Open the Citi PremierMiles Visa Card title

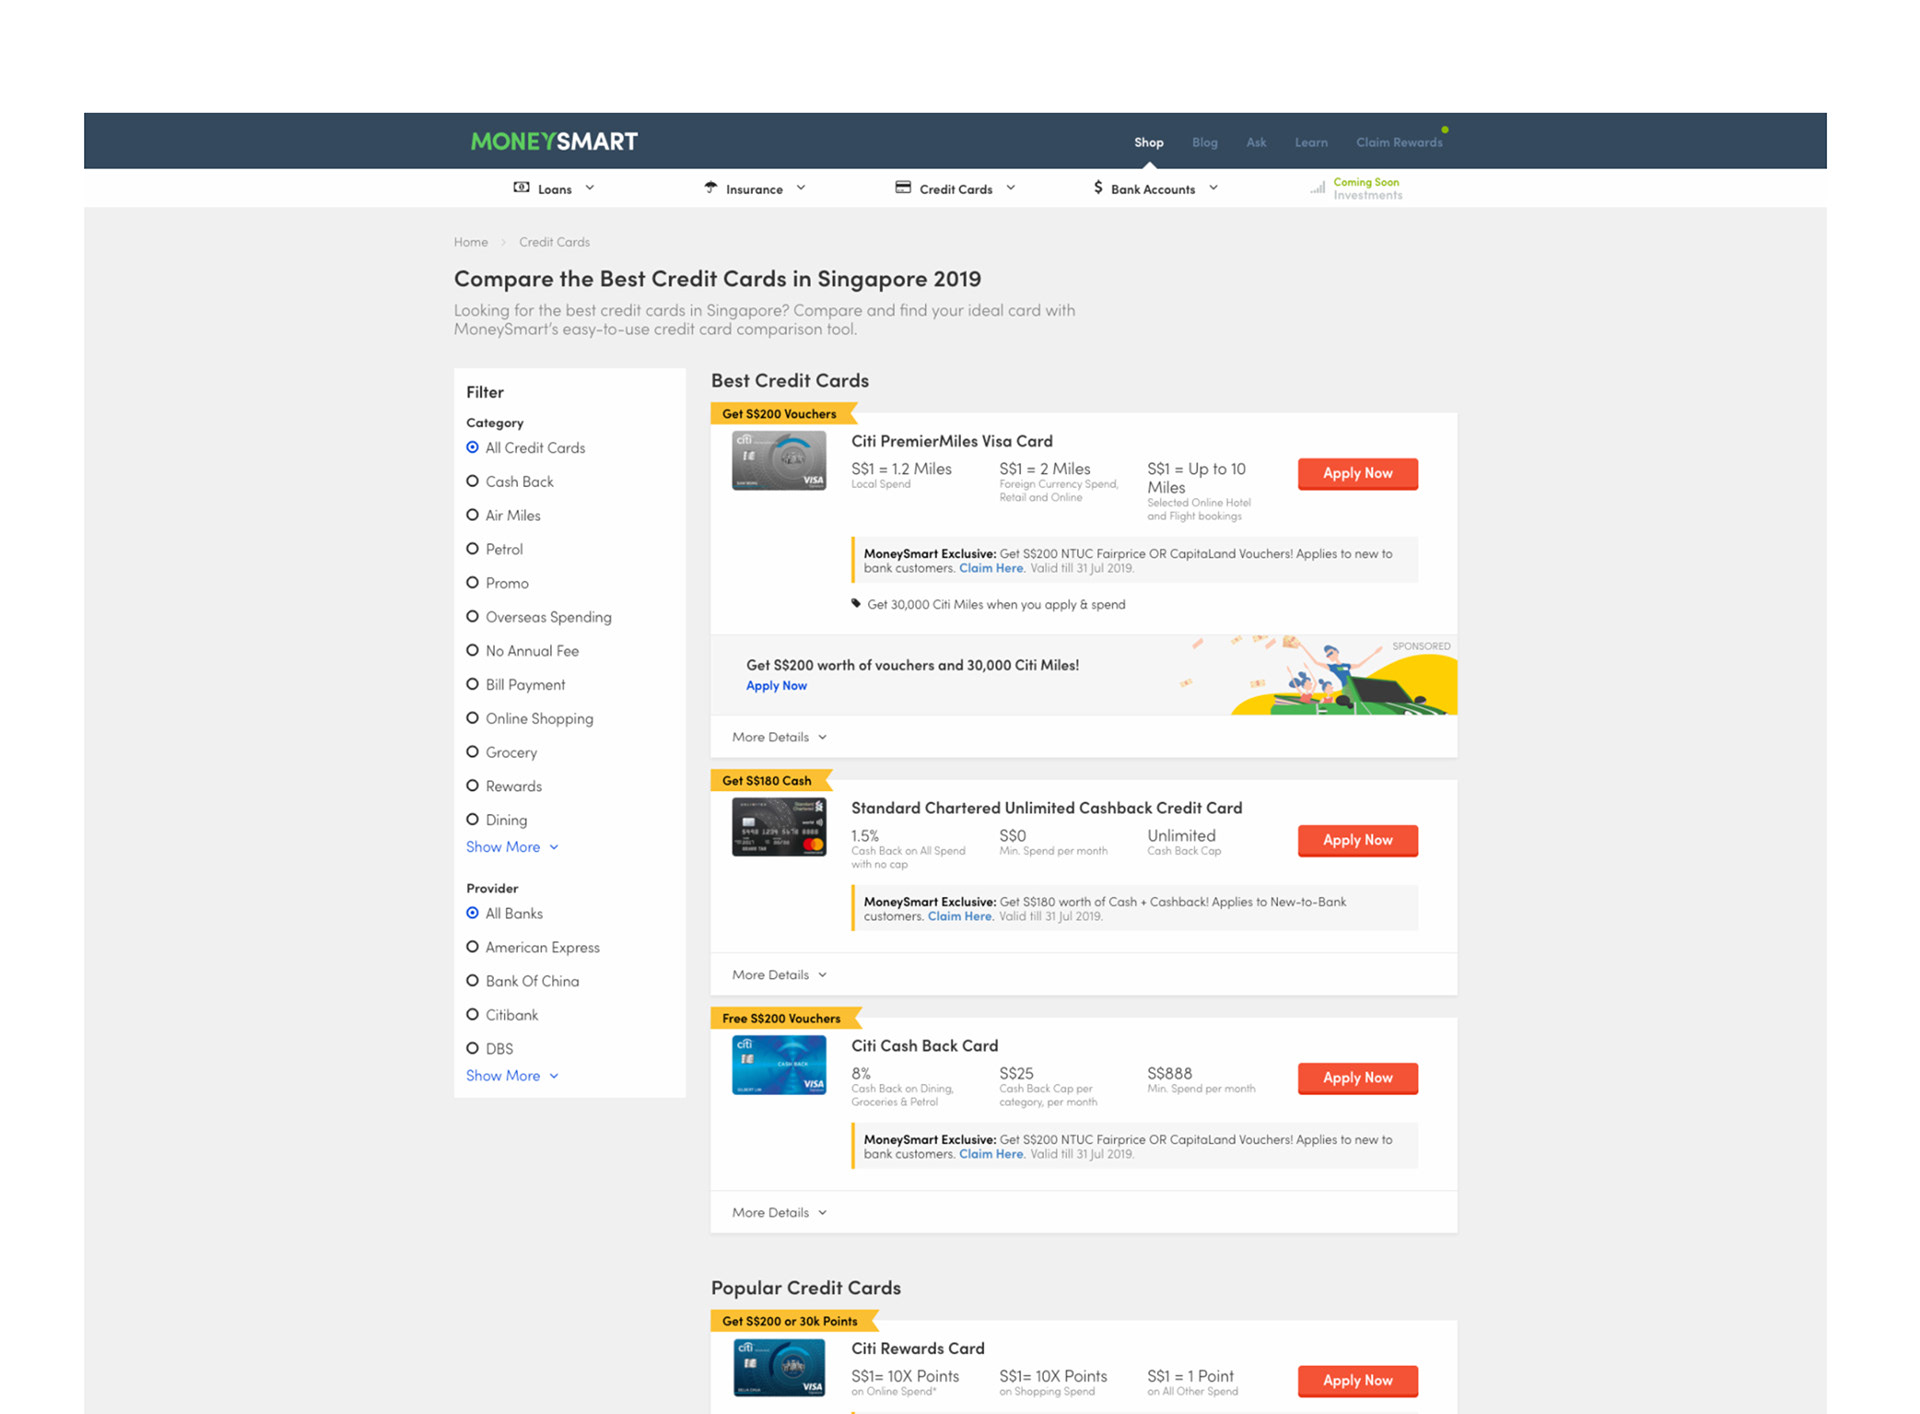(952, 441)
